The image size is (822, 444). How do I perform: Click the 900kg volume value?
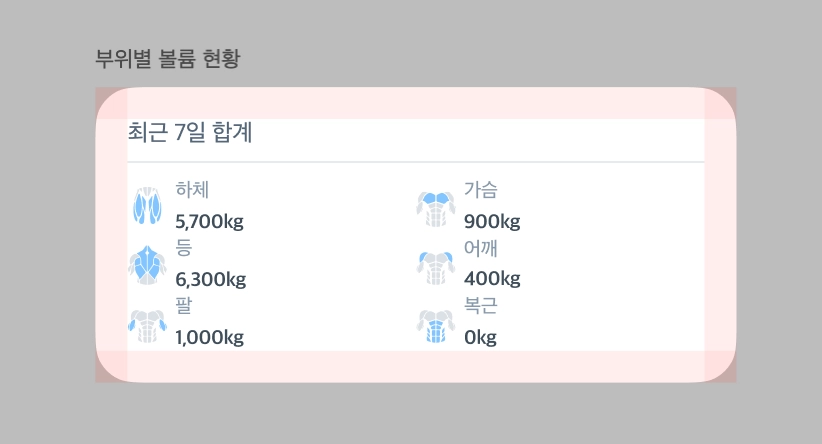pyautogui.click(x=492, y=221)
